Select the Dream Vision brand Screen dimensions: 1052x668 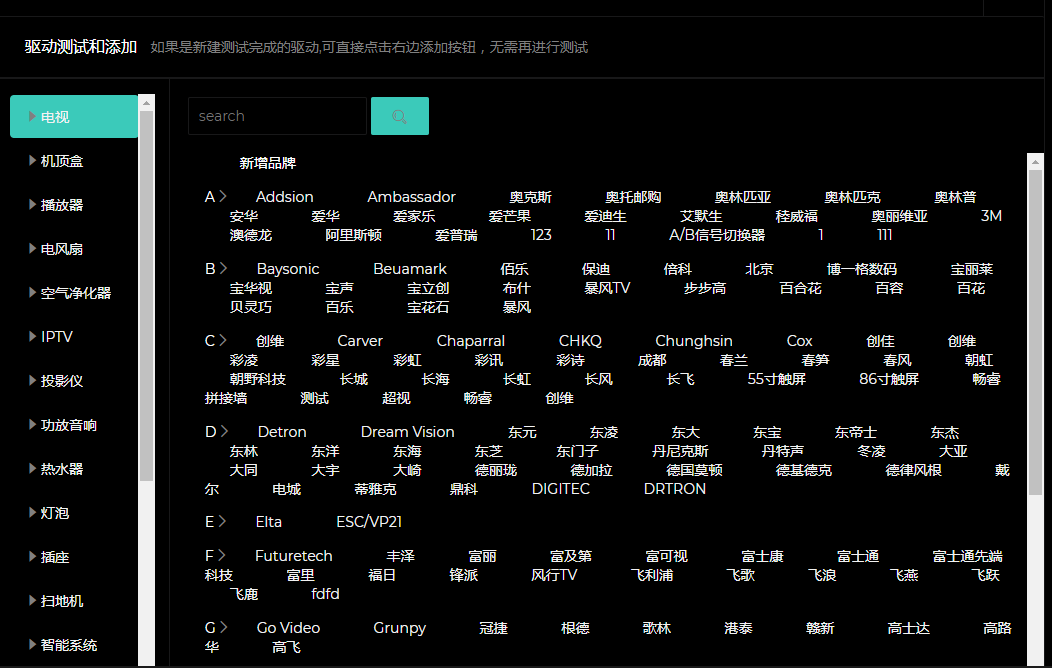[x=407, y=432]
